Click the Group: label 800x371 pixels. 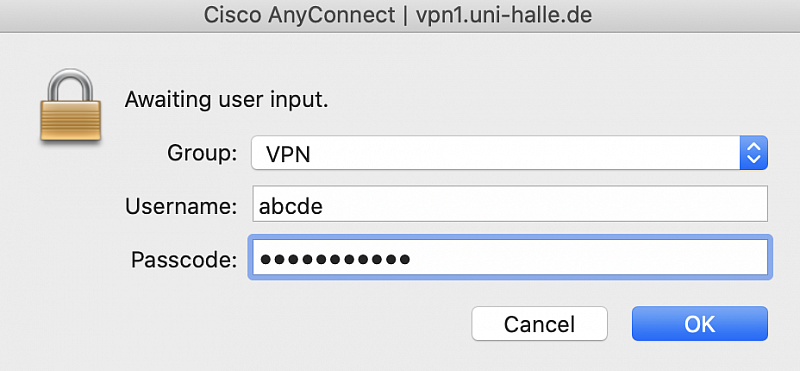202,153
